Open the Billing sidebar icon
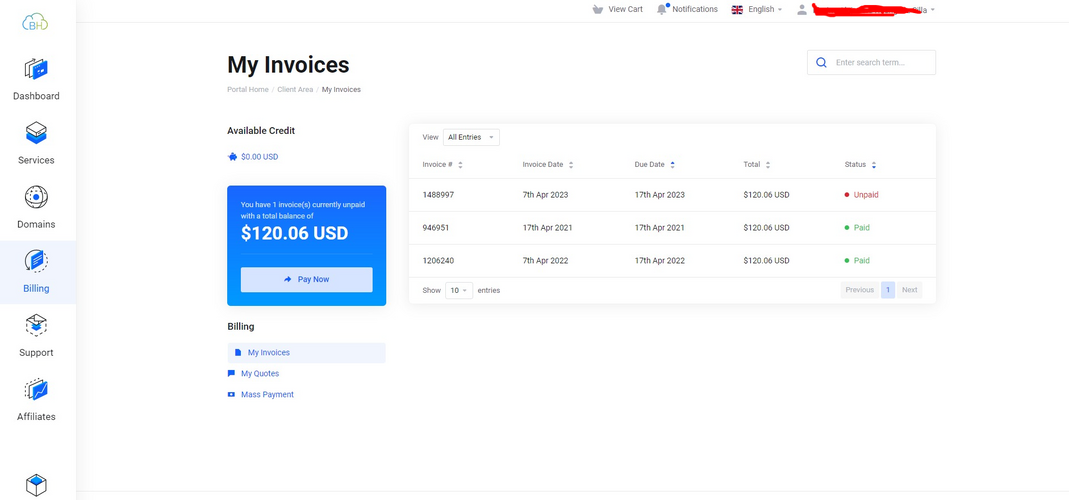The width and height of the screenshot is (1069, 500). (x=36, y=261)
